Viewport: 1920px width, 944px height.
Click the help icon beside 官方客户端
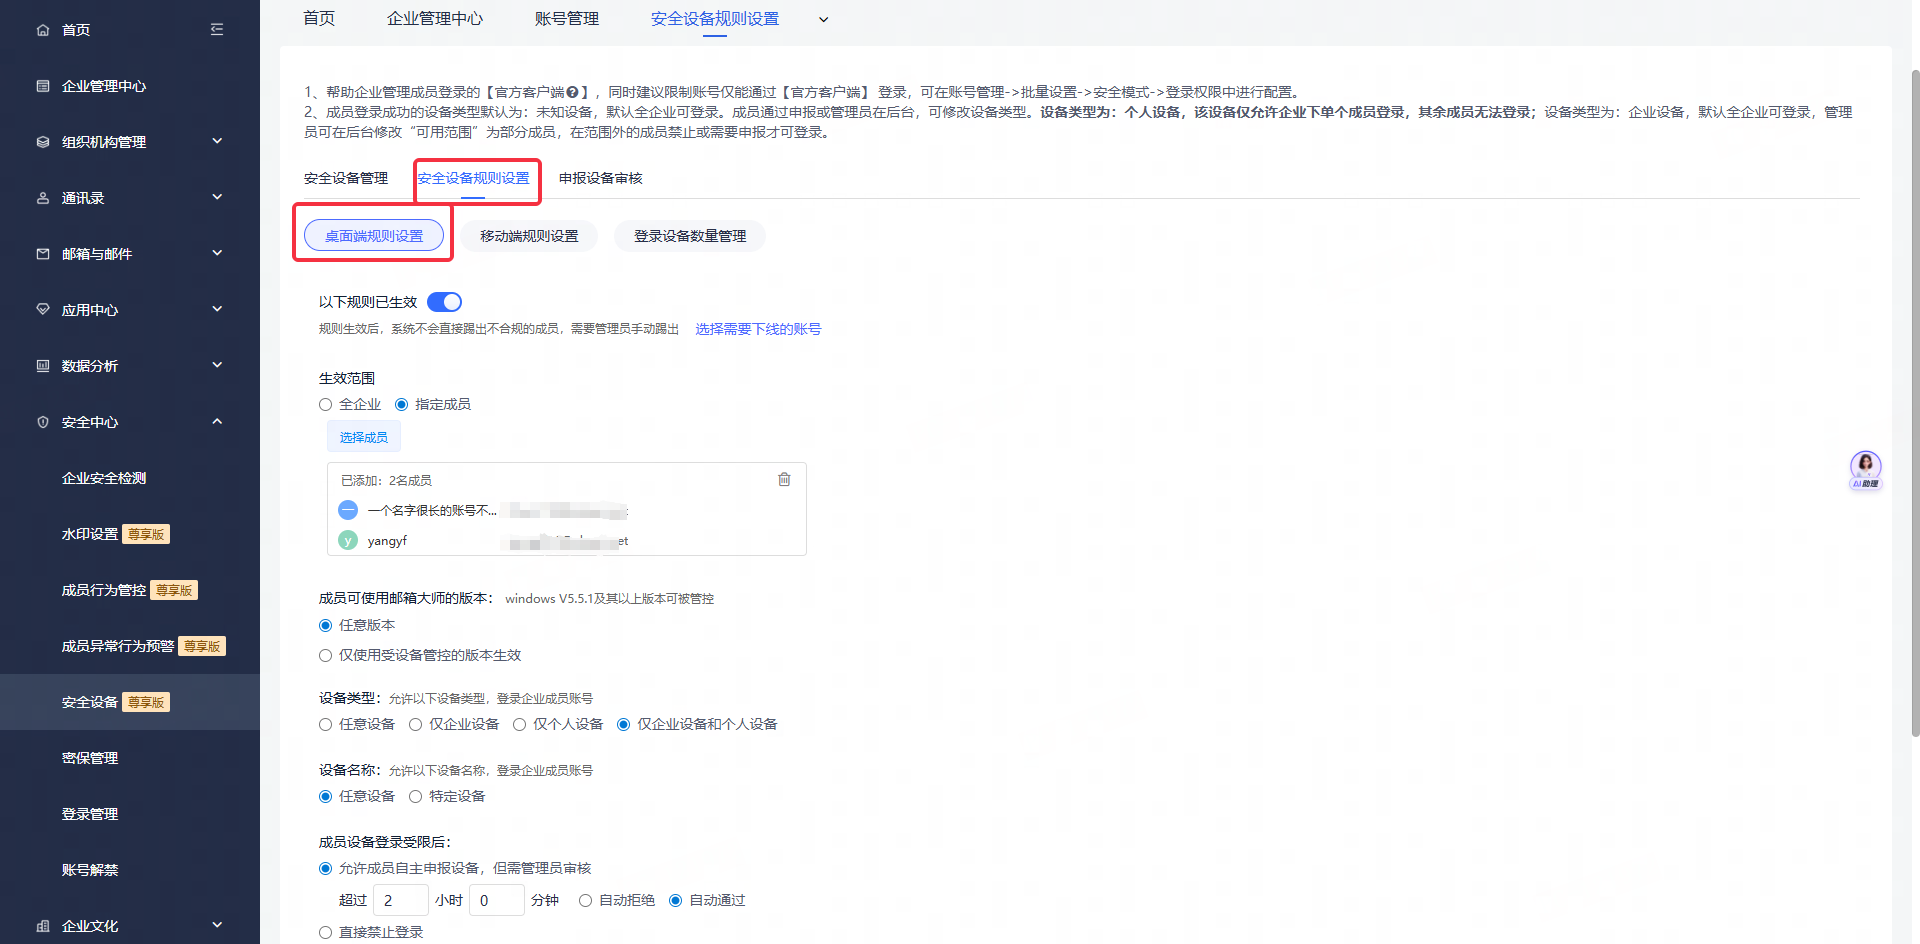pyautogui.click(x=572, y=92)
